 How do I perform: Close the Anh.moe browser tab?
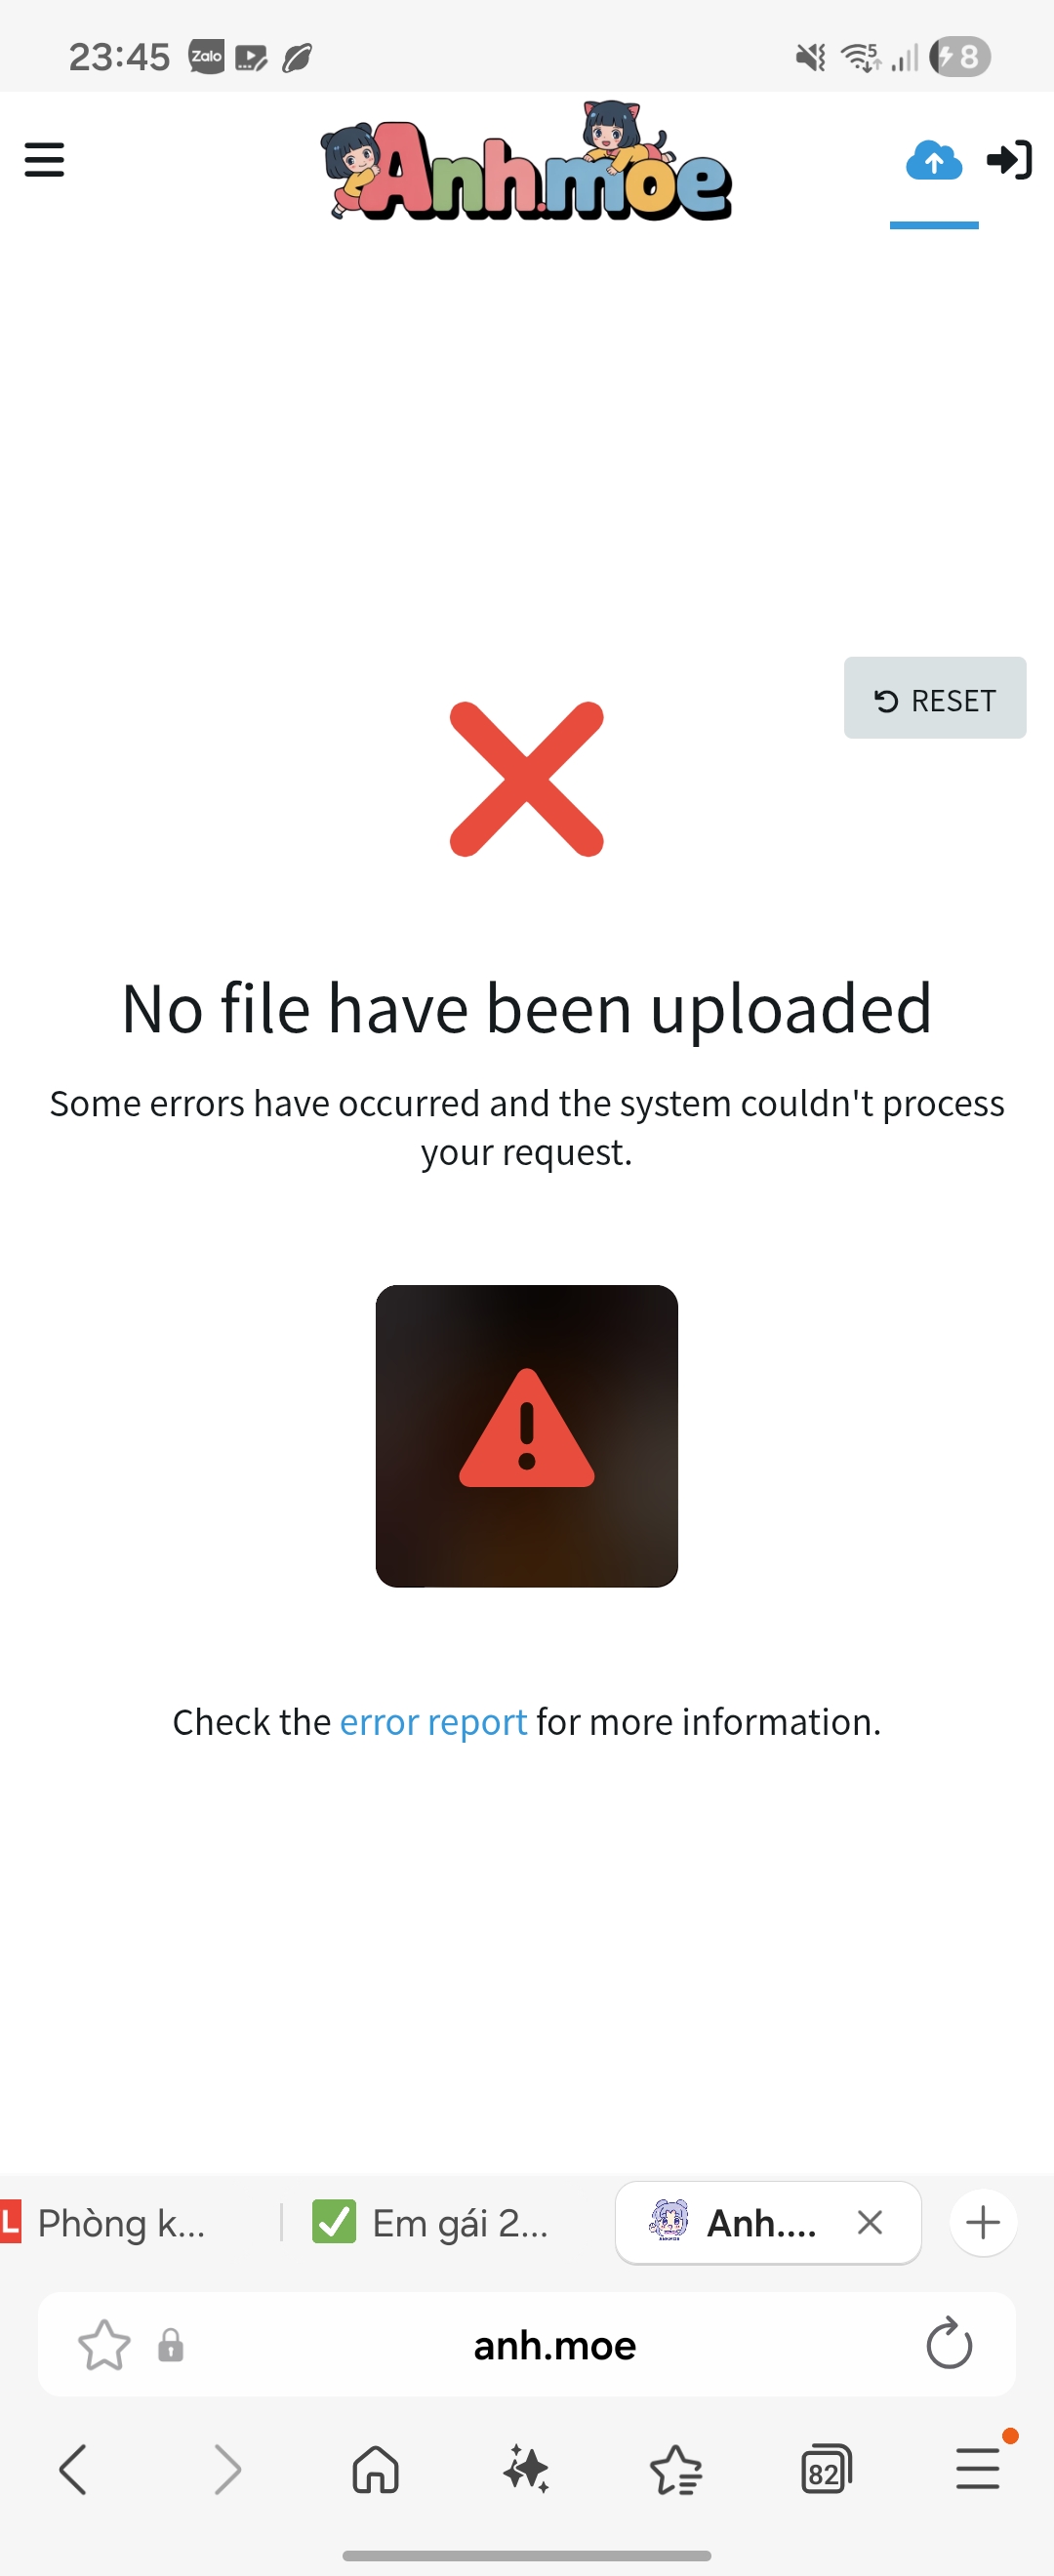tap(869, 2222)
